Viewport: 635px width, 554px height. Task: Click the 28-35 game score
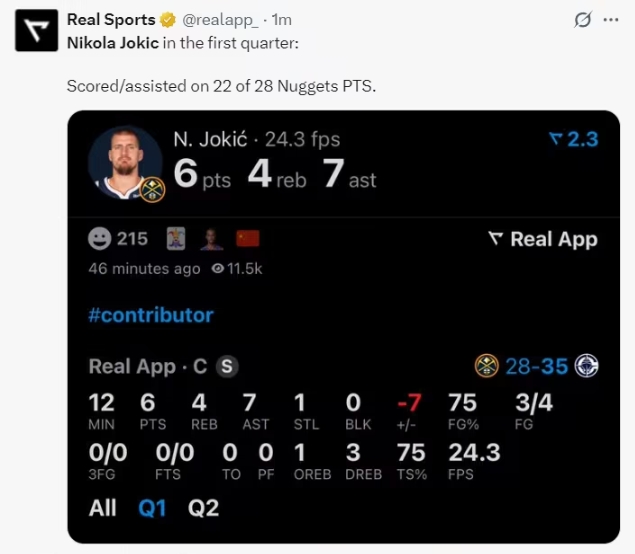536,366
